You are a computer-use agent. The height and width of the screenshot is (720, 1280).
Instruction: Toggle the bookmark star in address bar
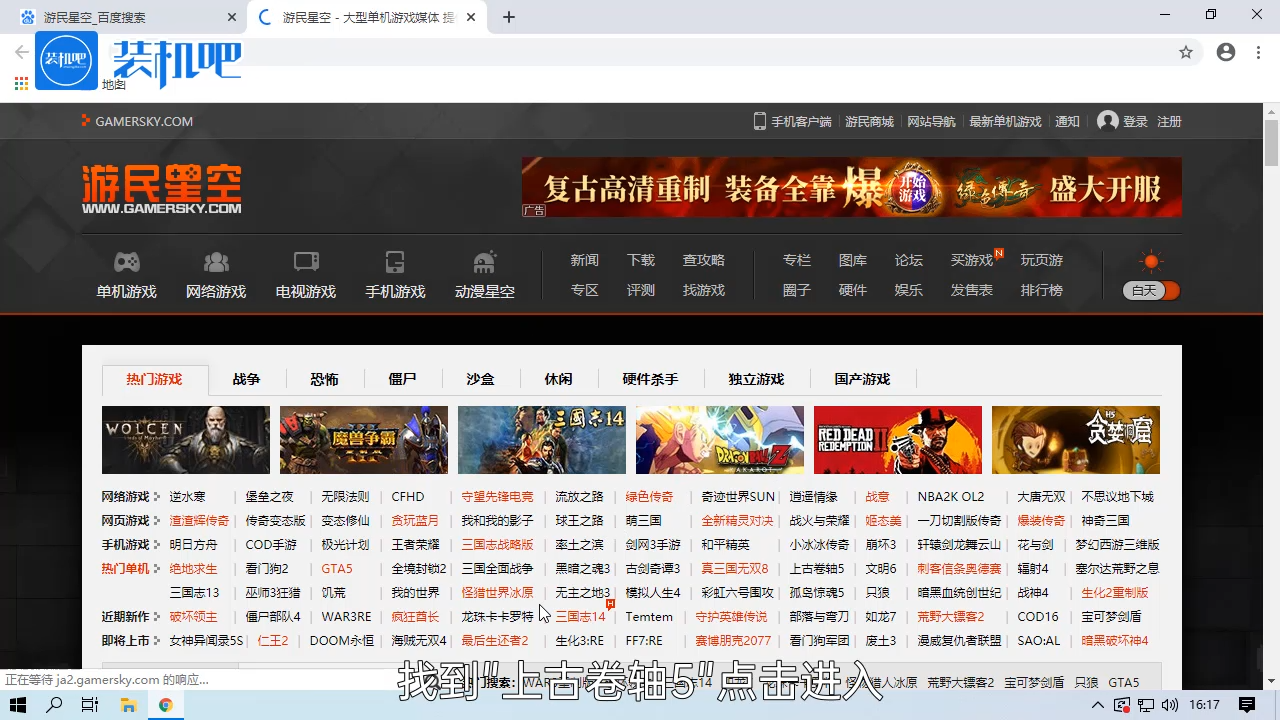click(x=1186, y=51)
